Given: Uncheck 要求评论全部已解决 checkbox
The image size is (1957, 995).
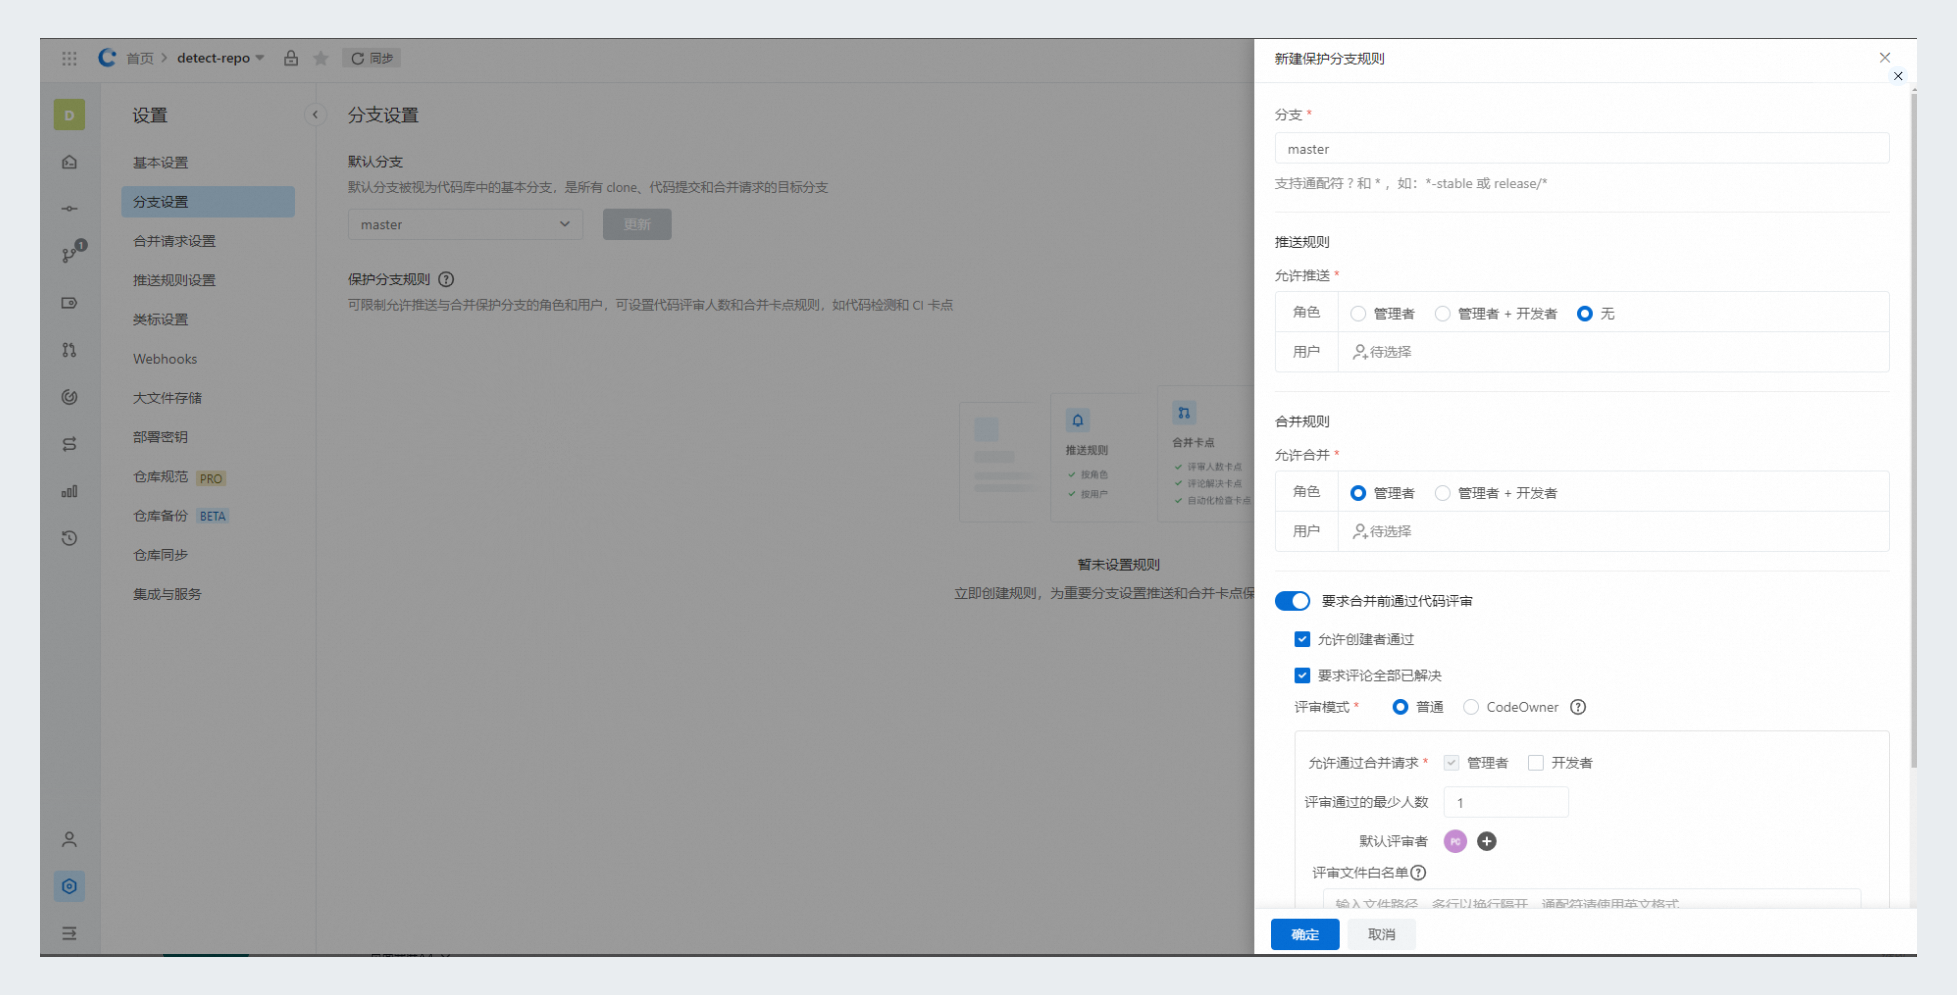Looking at the screenshot, I should [x=1302, y=675].
